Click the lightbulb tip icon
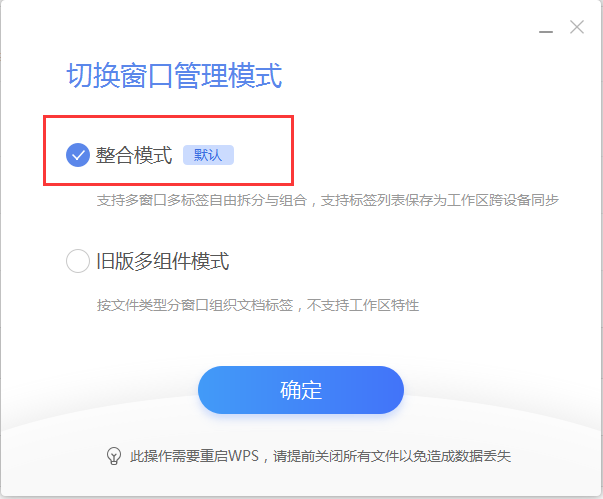603x499 pixels. [x=113, y=456]
